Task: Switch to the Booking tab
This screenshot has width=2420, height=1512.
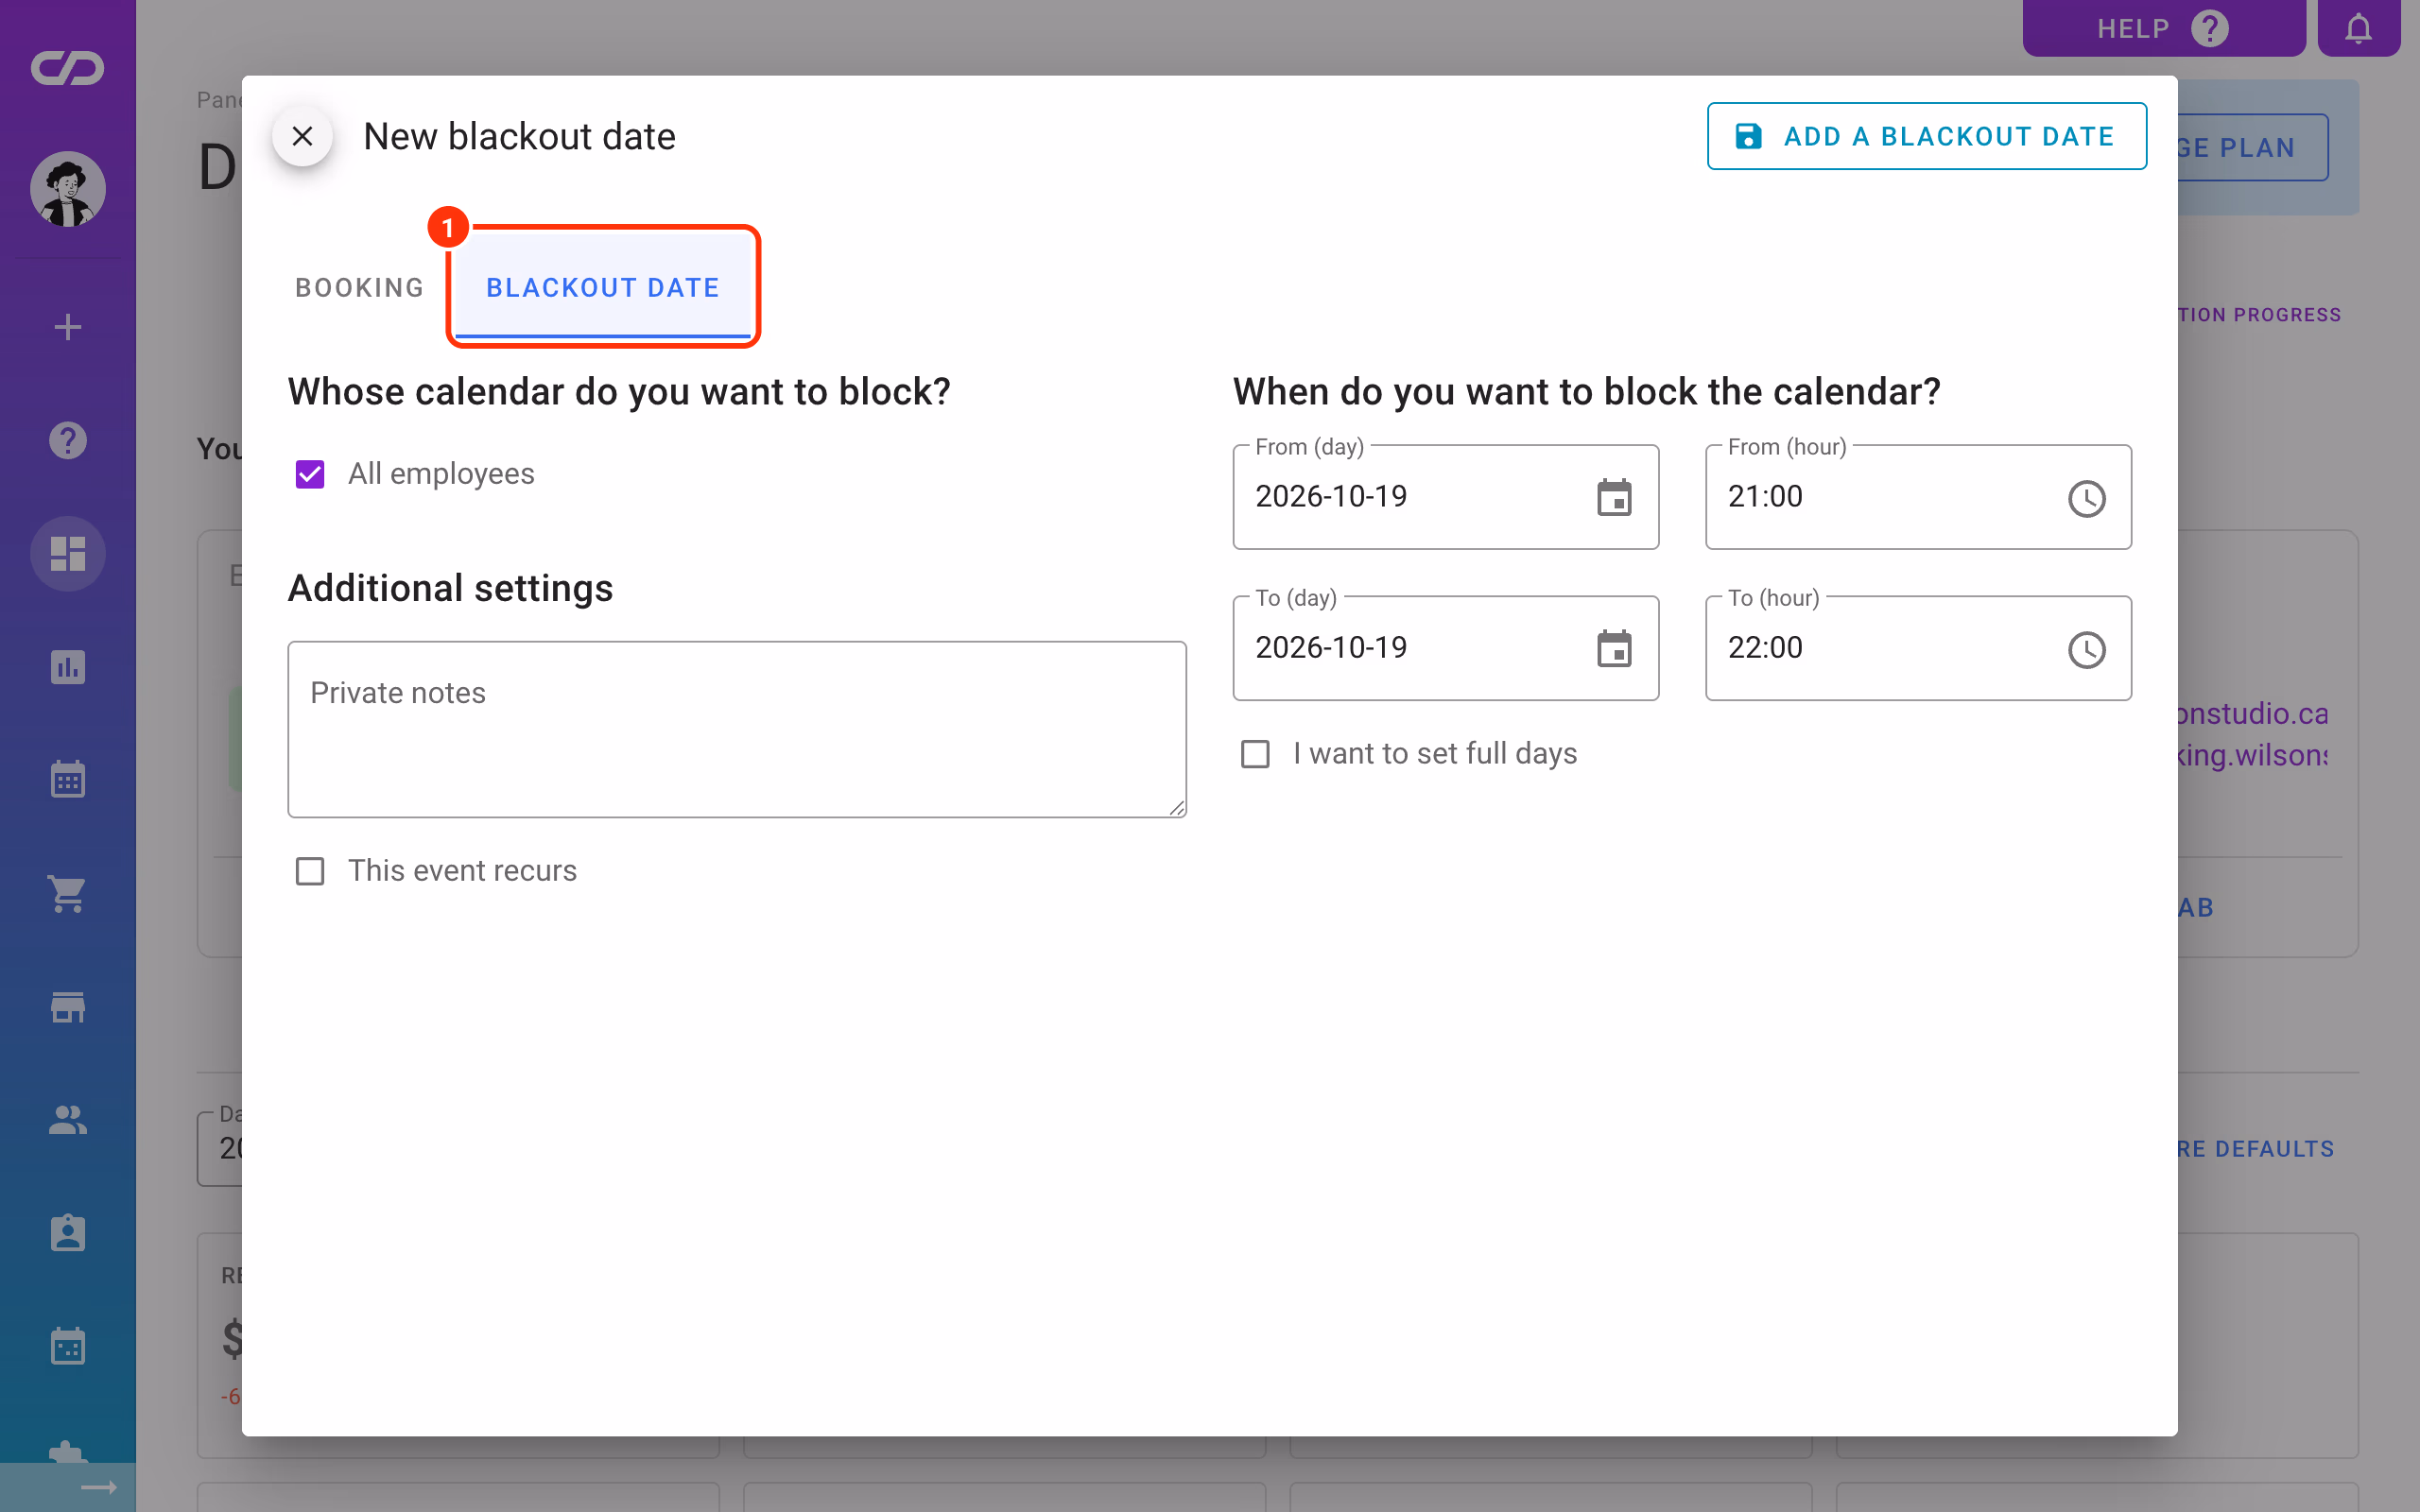Action: pyautogui.click(x=359, y=287)
